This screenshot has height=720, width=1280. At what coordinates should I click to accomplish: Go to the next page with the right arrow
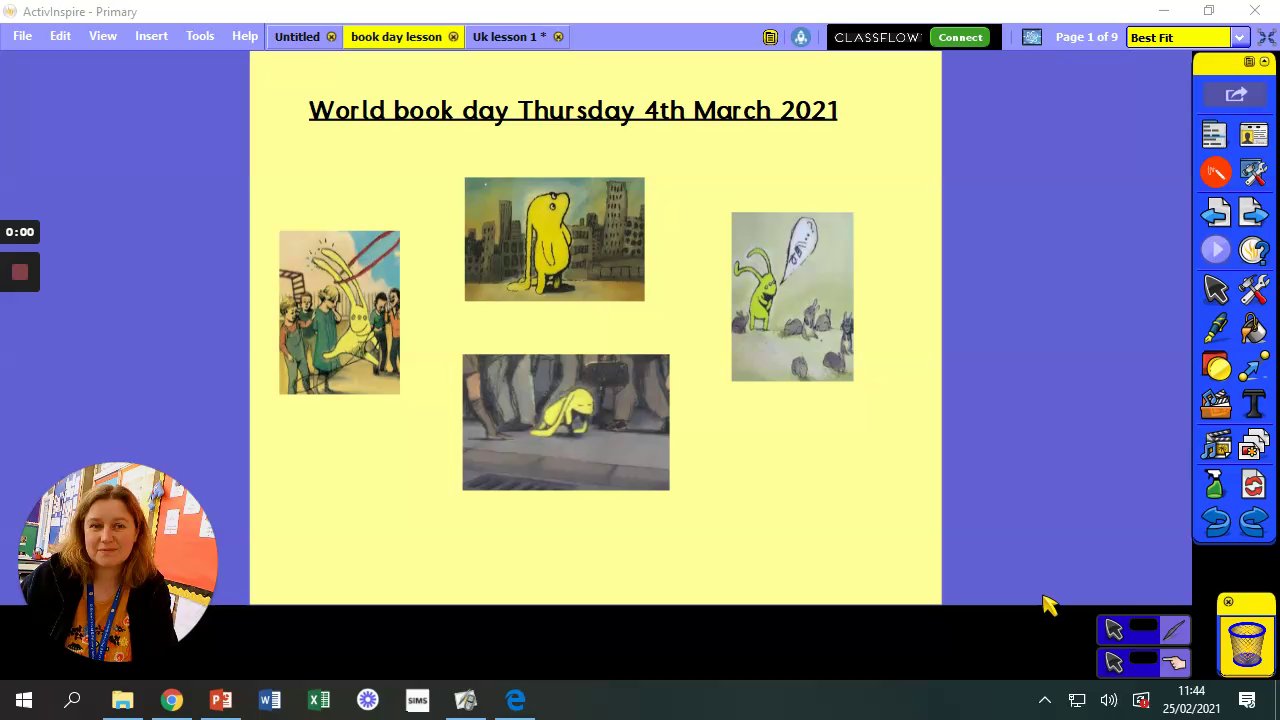coord(1253,212)
